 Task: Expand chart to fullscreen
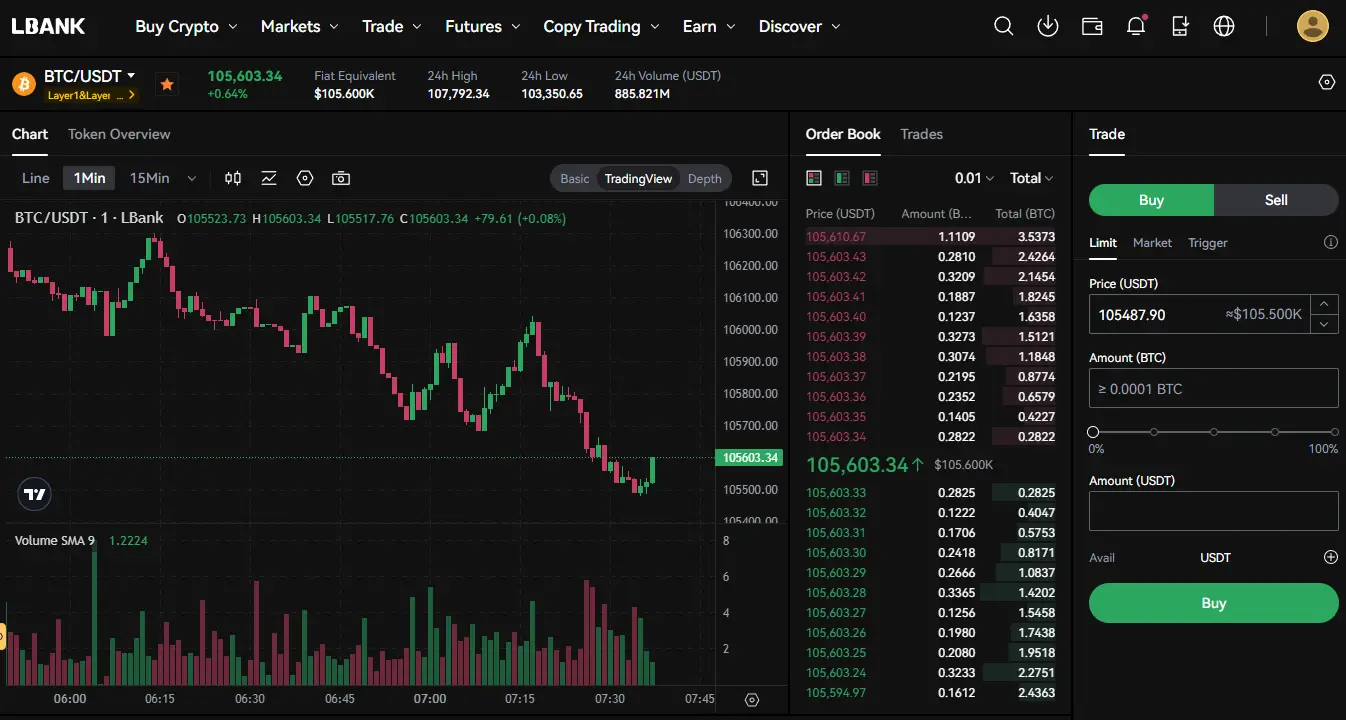point(760,178)
